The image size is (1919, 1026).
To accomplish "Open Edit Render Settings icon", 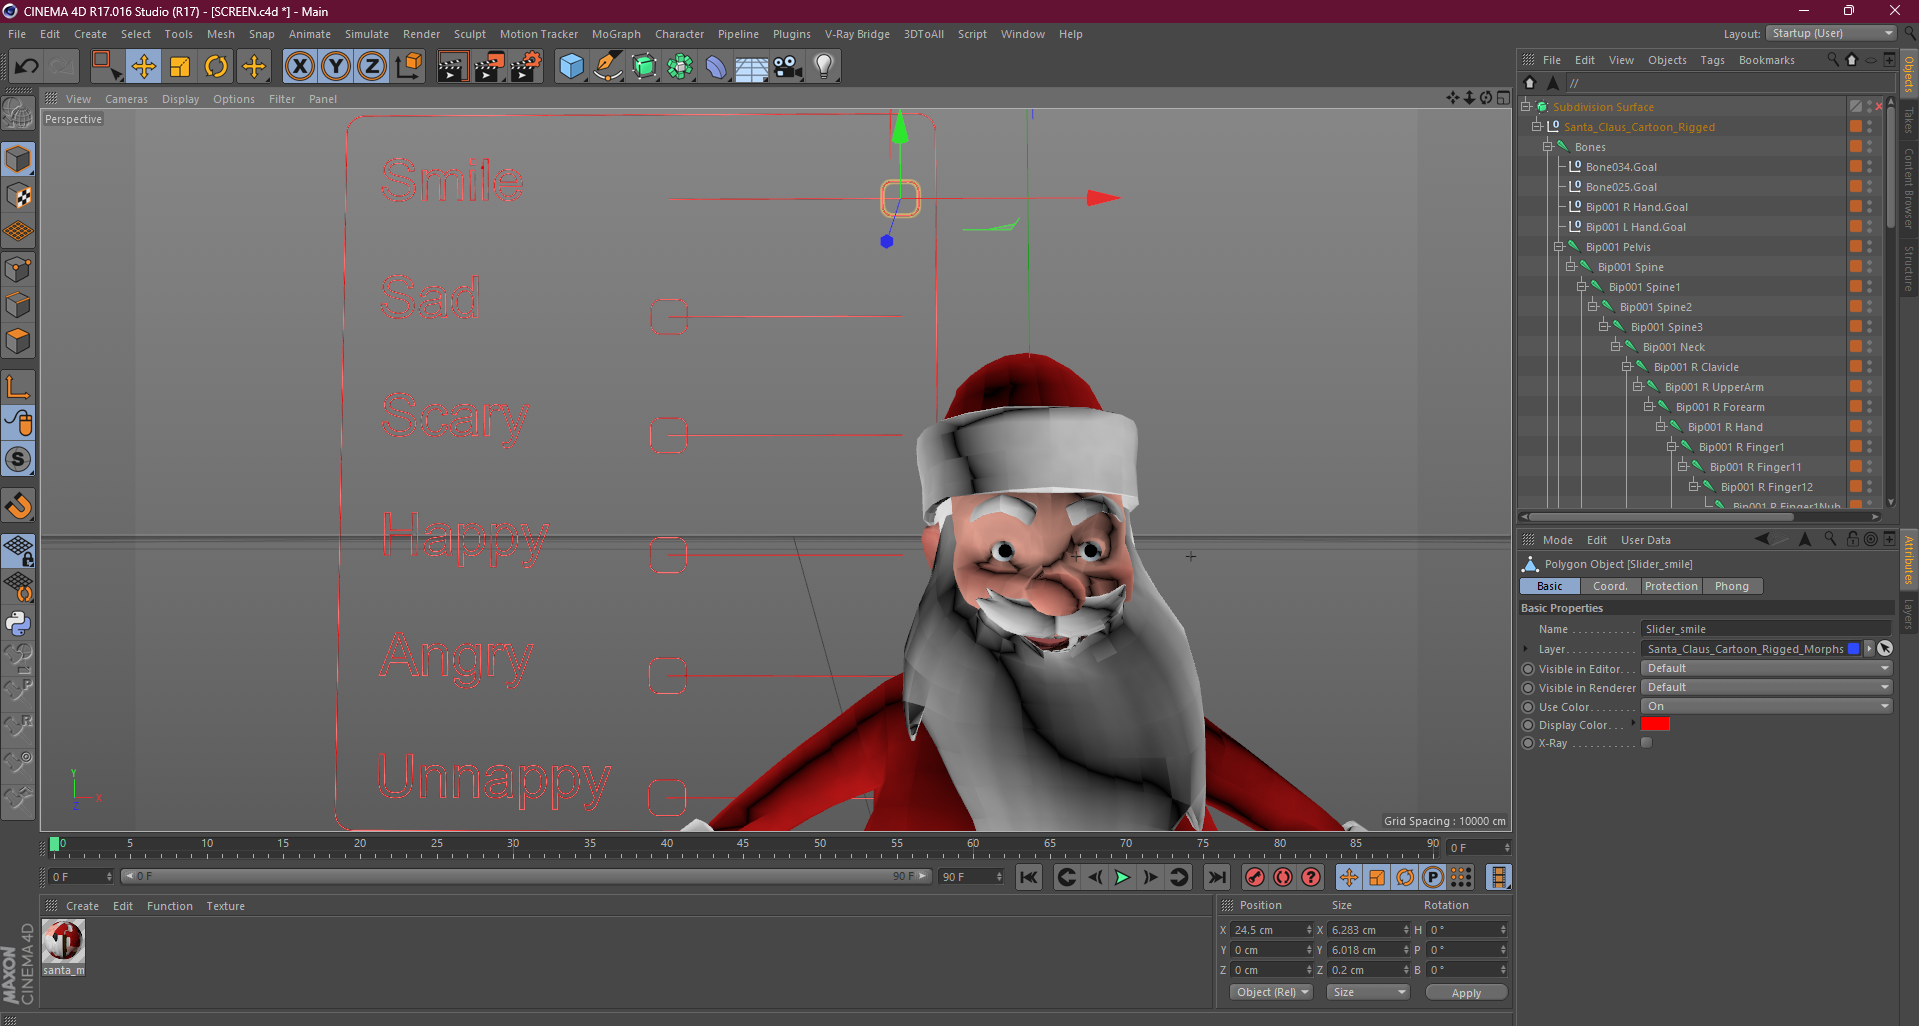I will click(x=526, y=67).
